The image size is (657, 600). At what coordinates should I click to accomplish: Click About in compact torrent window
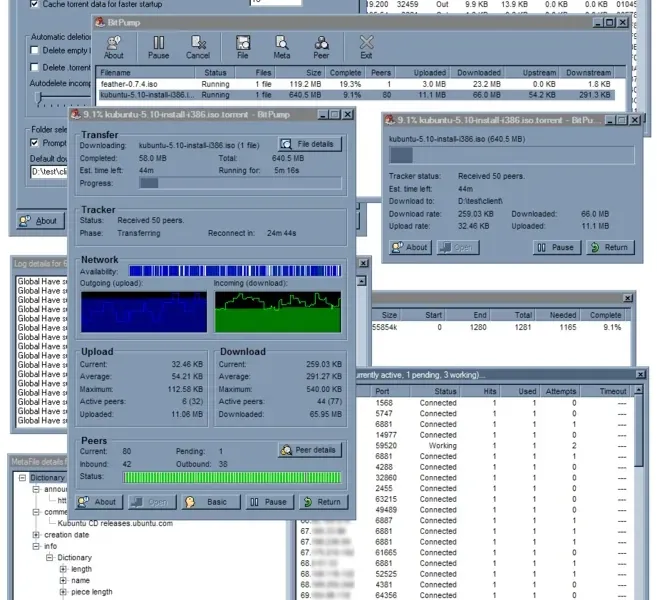coord(410,247)
